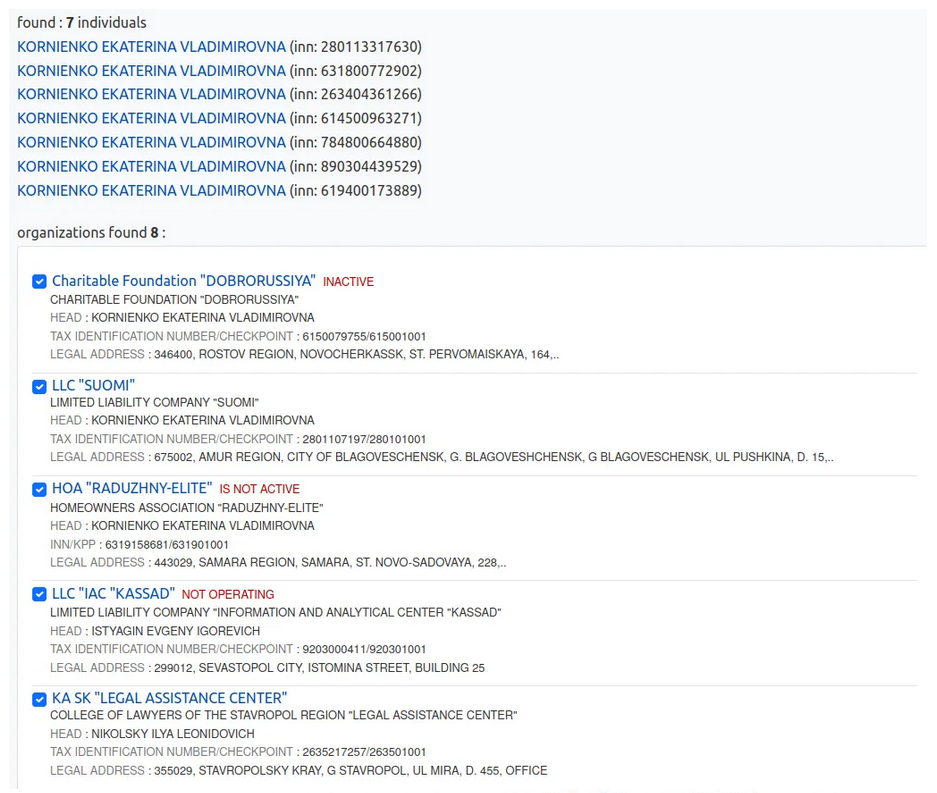Screen dimensions: 937x793
Task: Open Kornienko link with inn 619400173889
Action: pyautogui.click(x=151, y=190)
